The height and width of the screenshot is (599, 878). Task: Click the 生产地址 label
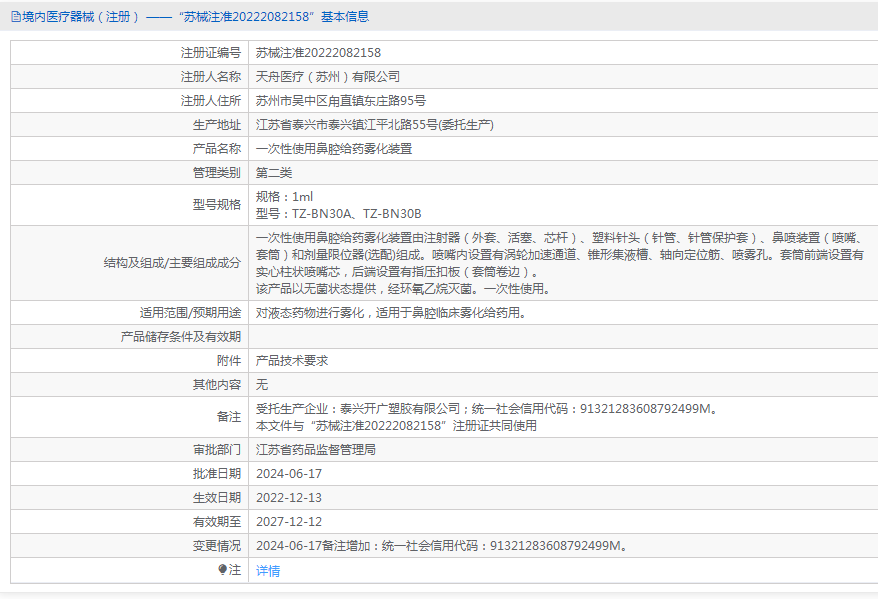click(x=217, y=125)
